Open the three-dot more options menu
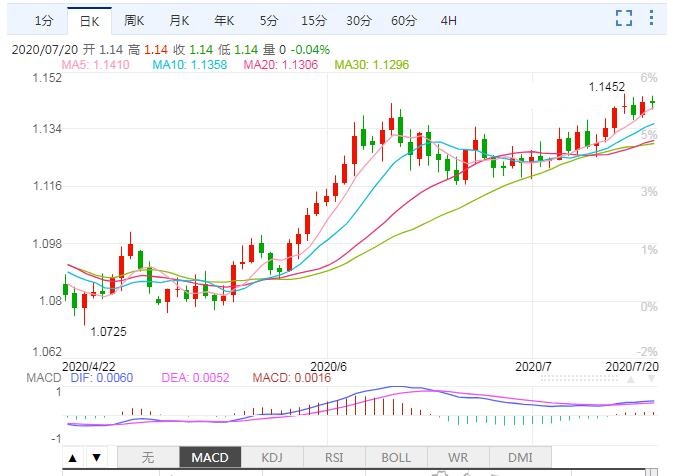The width and height of the screenshot is (673, 476). [654, 19]
